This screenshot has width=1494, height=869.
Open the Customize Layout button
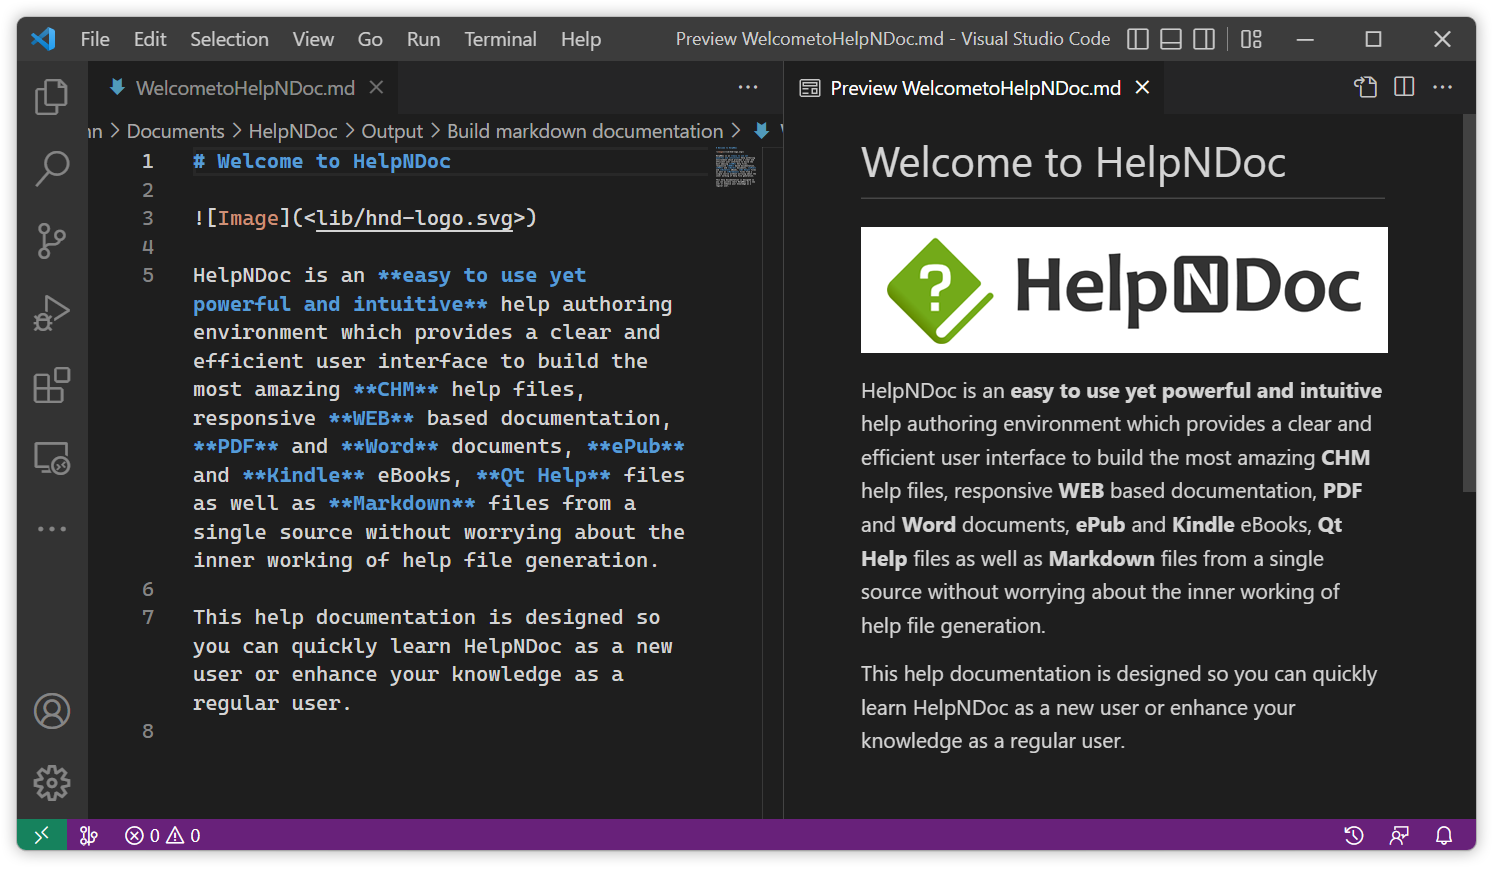coord(1251,39)
